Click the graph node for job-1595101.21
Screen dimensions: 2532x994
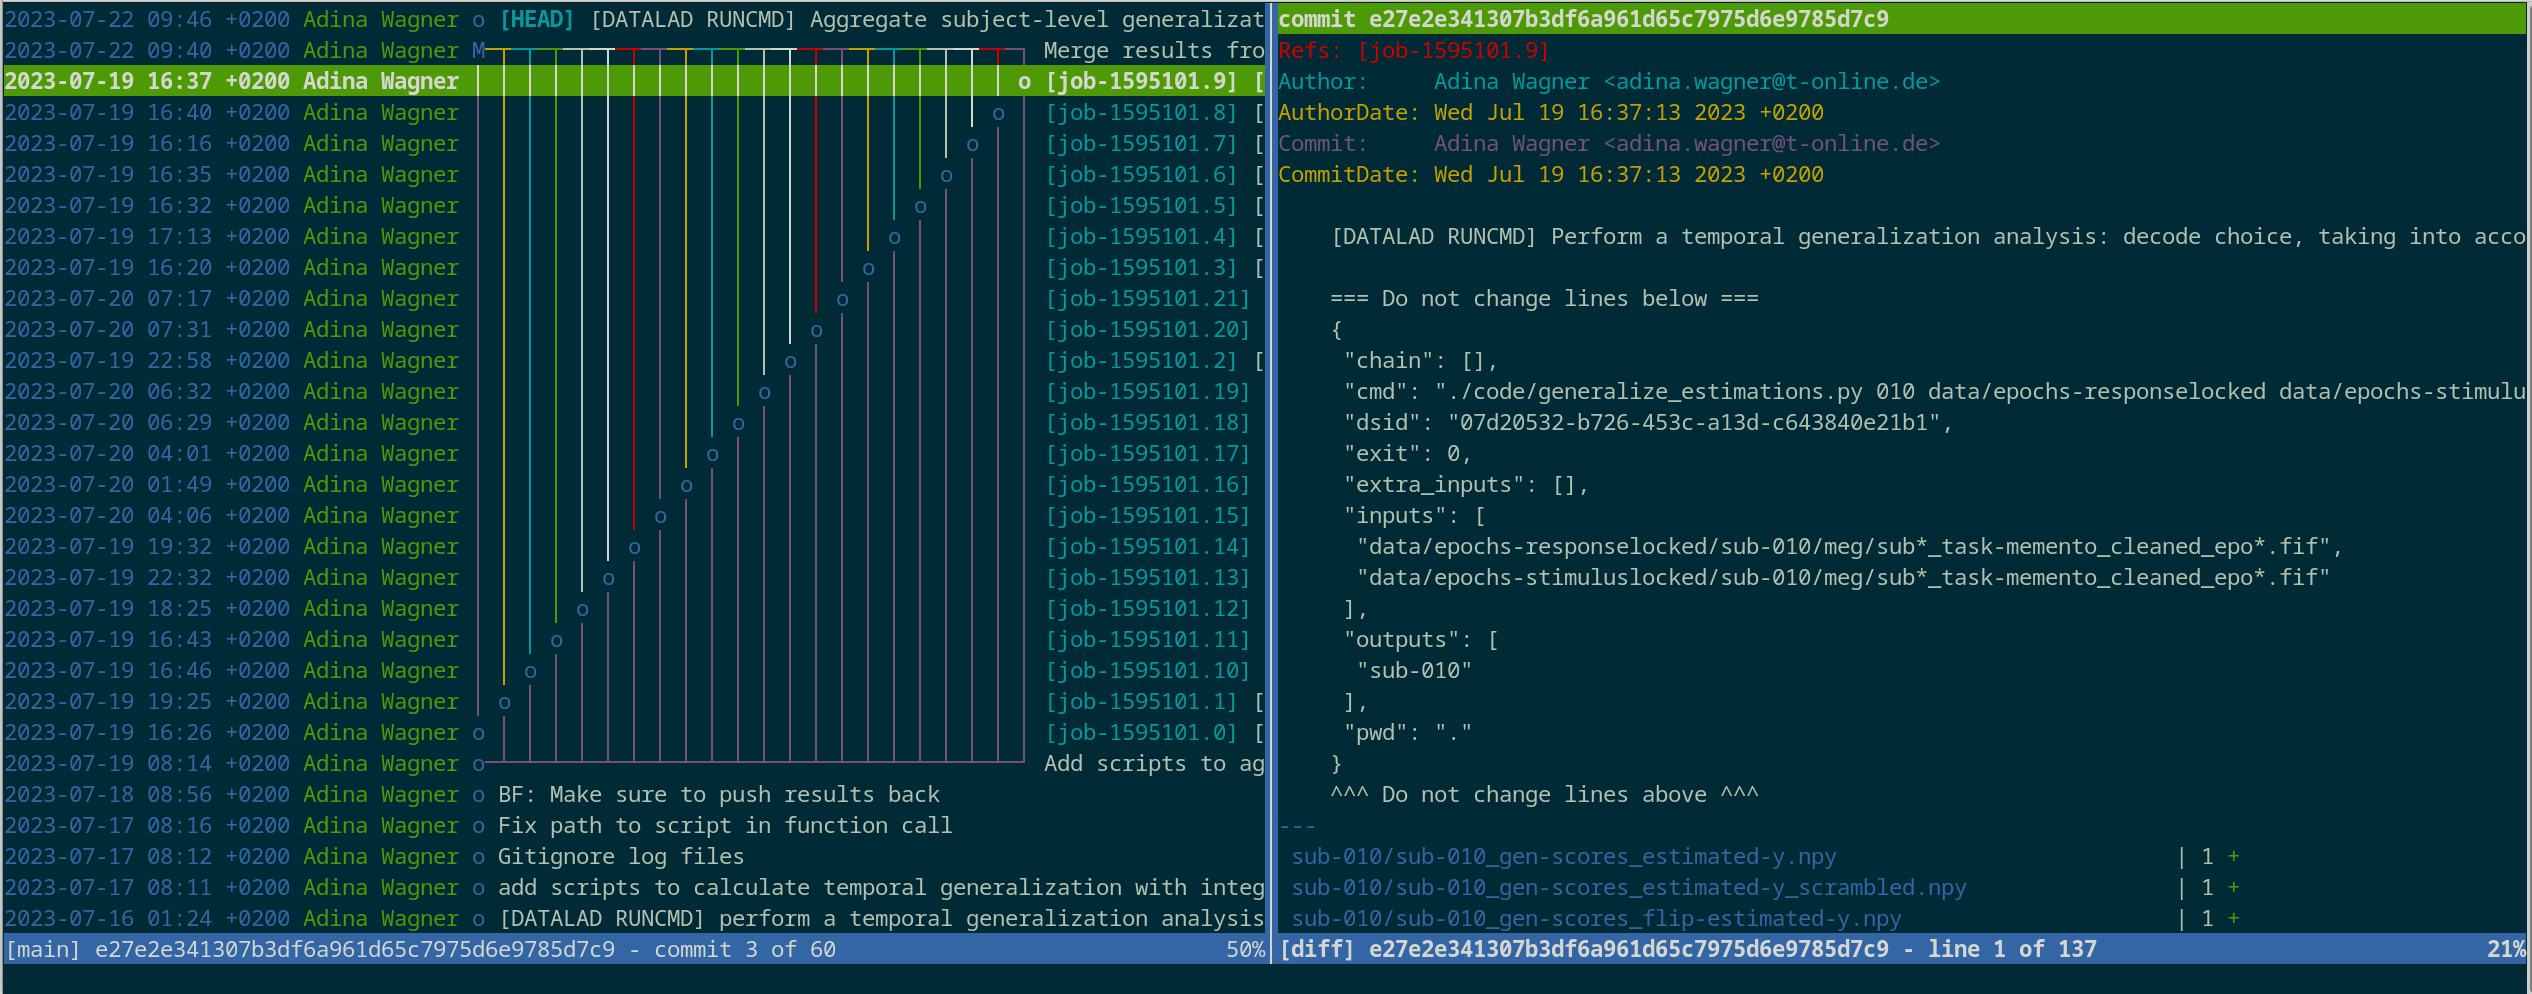pos(842,300)
